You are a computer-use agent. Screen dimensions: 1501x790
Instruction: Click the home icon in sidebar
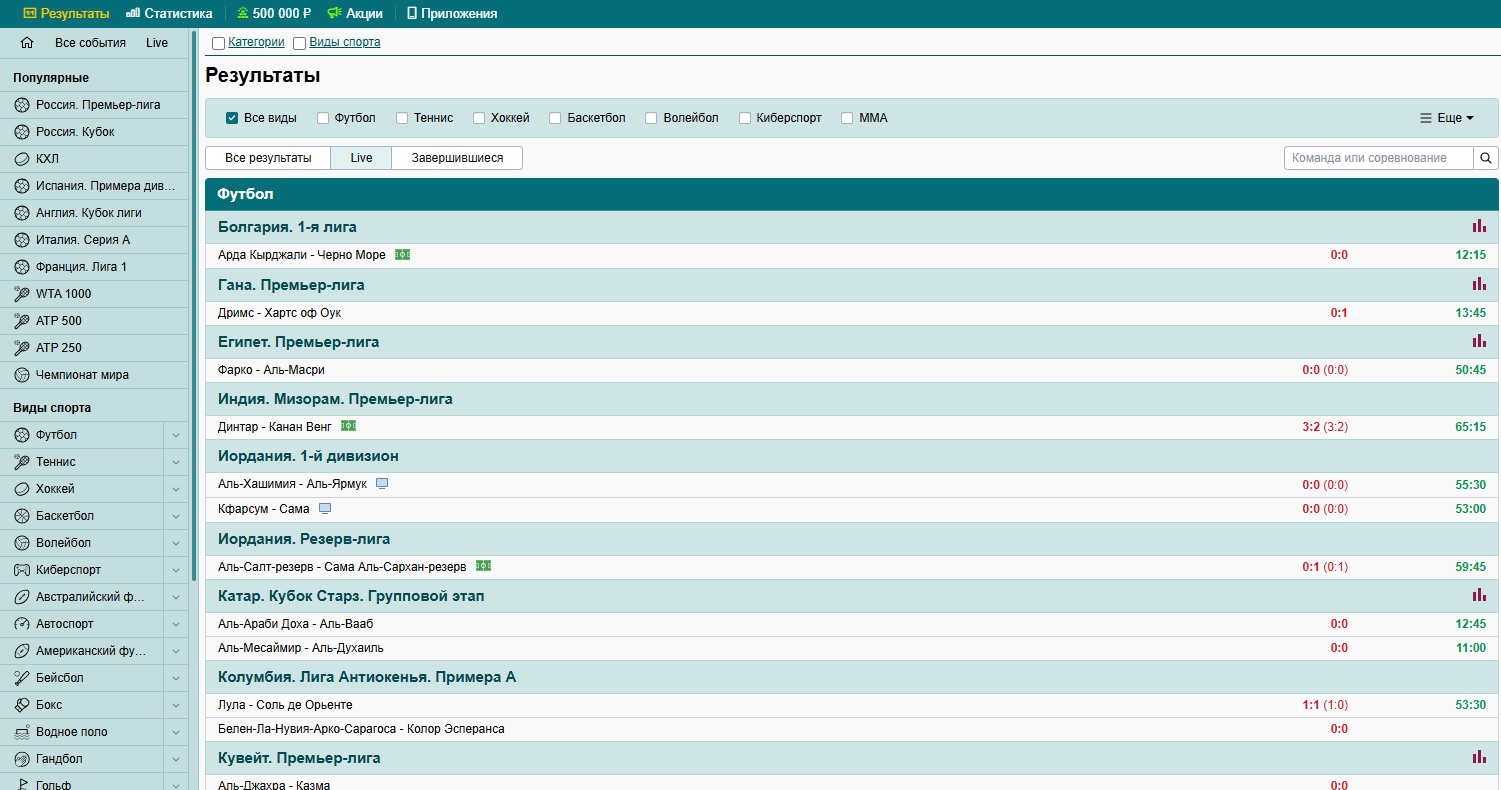27,43
